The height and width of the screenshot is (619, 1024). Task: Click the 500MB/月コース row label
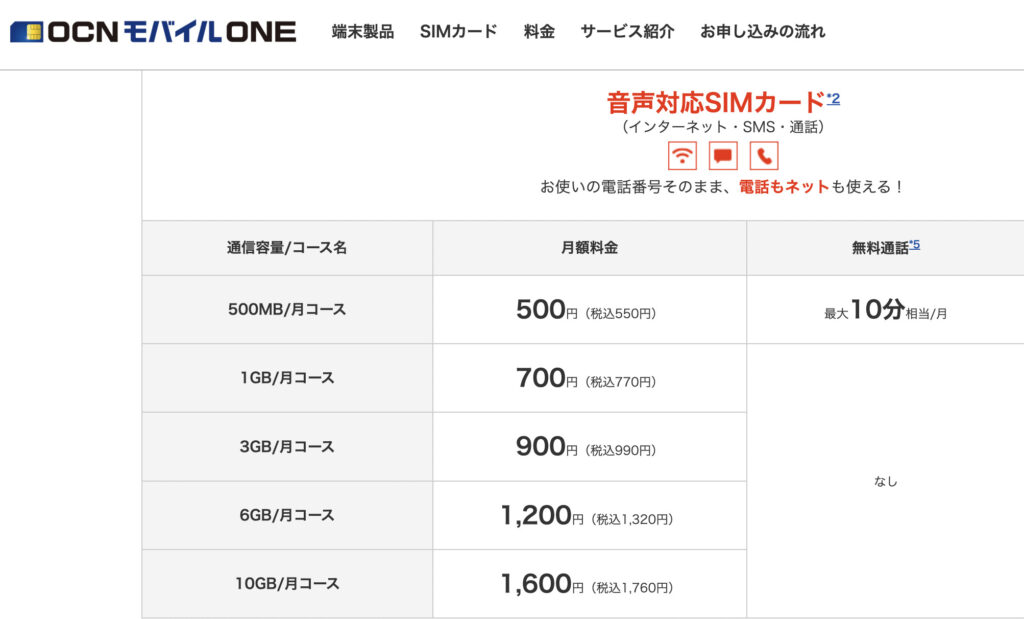coord(287,310)
